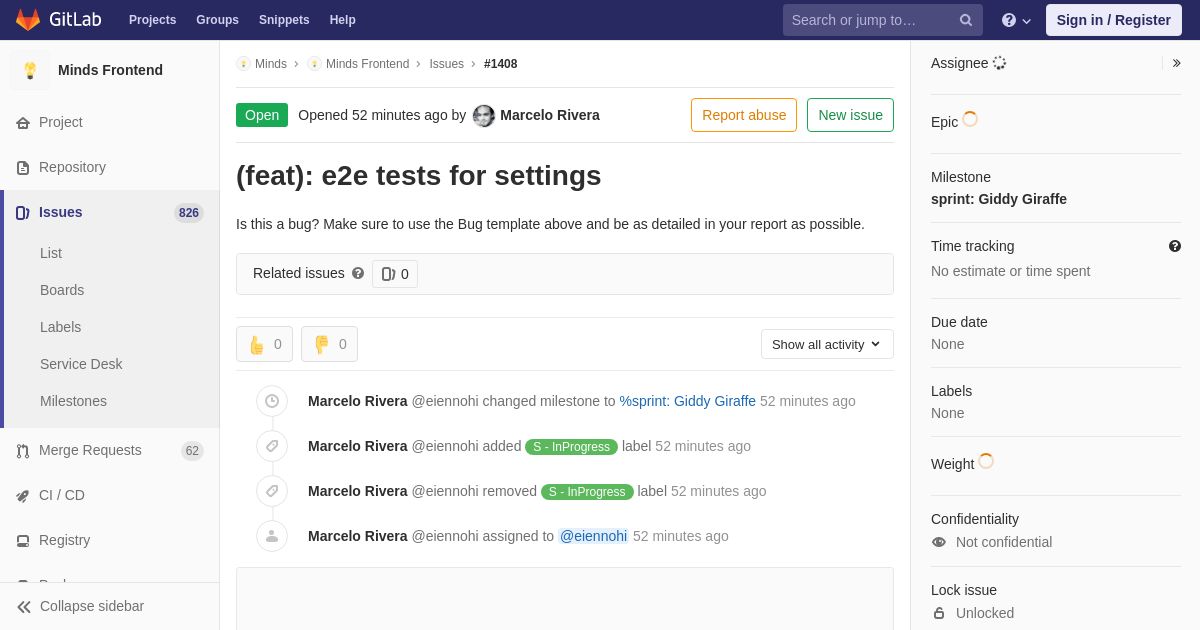Collapse the right issue sidebar
The width and height of the screenshot is (1200, 630).
(x=1176, y=63)
